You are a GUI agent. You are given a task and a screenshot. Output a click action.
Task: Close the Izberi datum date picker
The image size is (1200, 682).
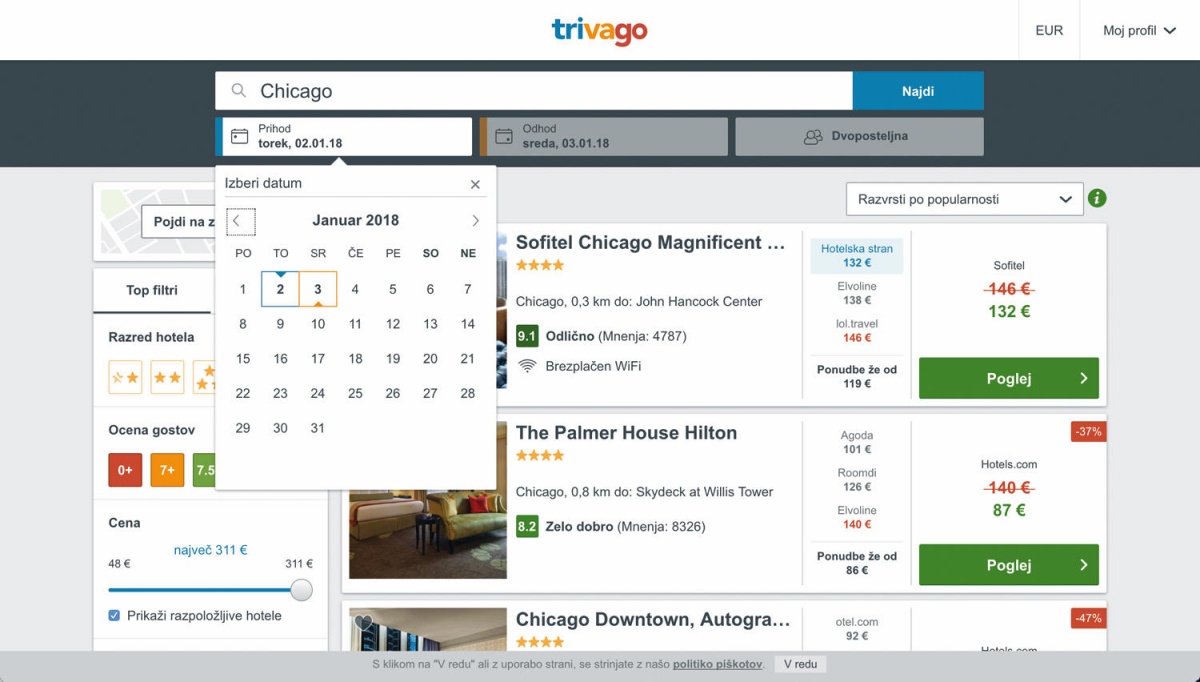click(475, 184)
